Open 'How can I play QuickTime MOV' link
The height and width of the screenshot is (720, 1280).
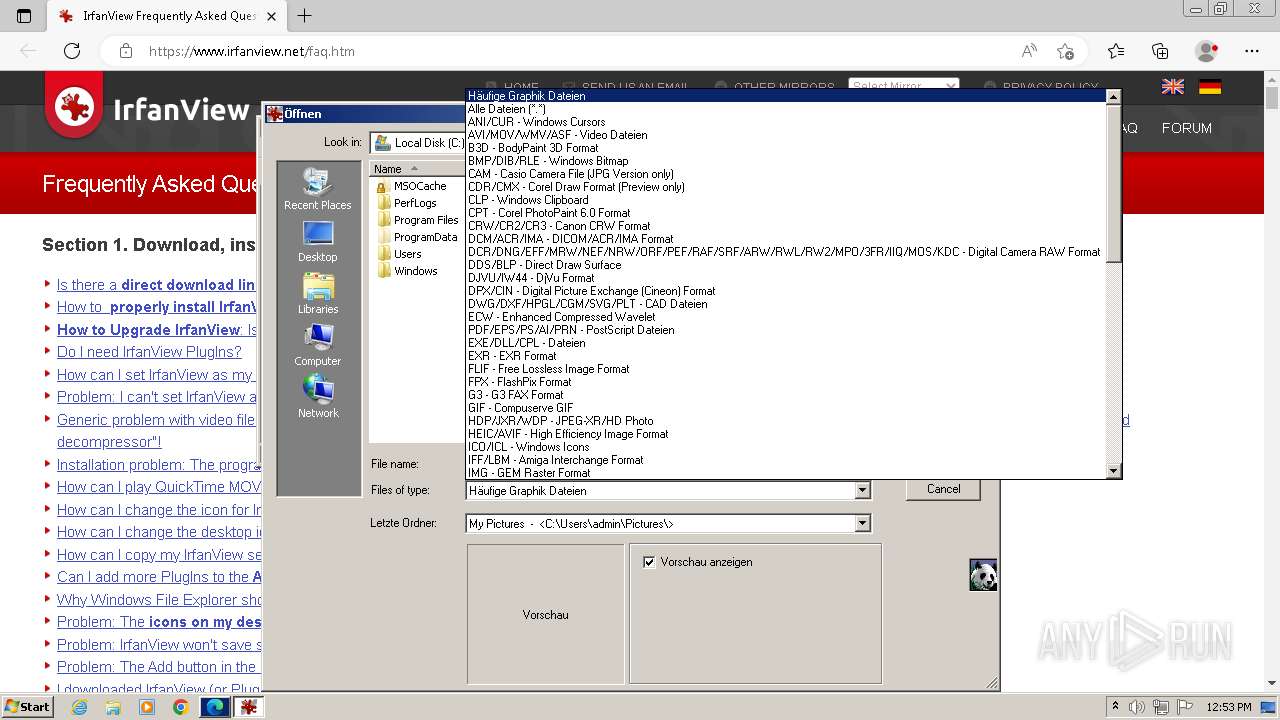(x=159, y=487)
